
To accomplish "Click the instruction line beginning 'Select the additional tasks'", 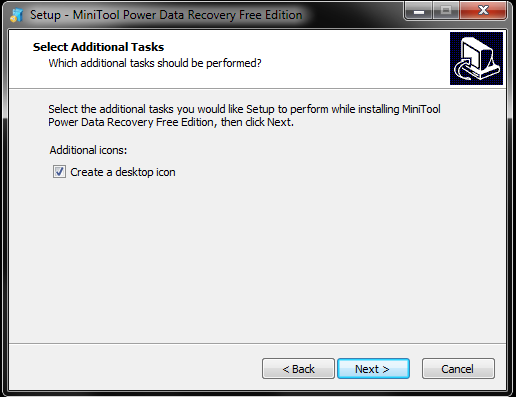I will (x=244, y=109).
